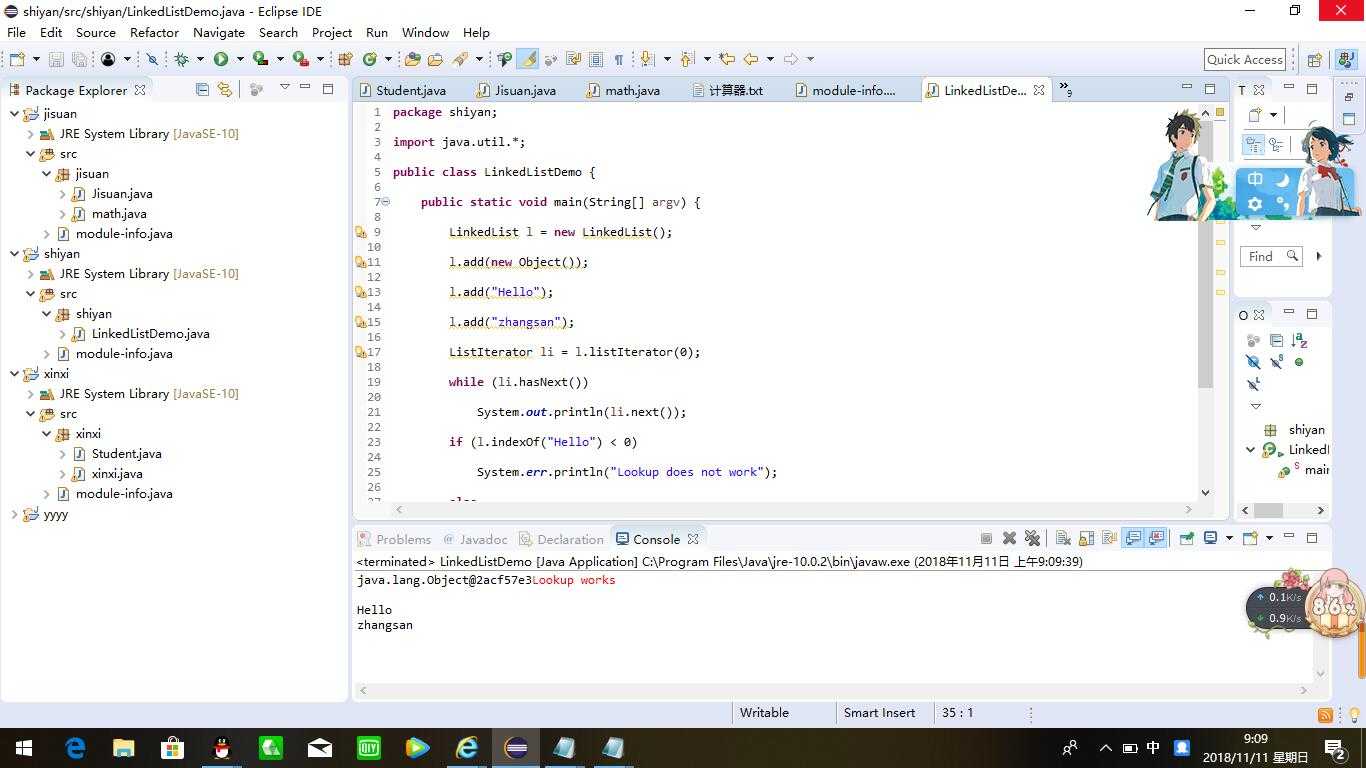Toggle Hide Fields icon in Outline

1253,362
